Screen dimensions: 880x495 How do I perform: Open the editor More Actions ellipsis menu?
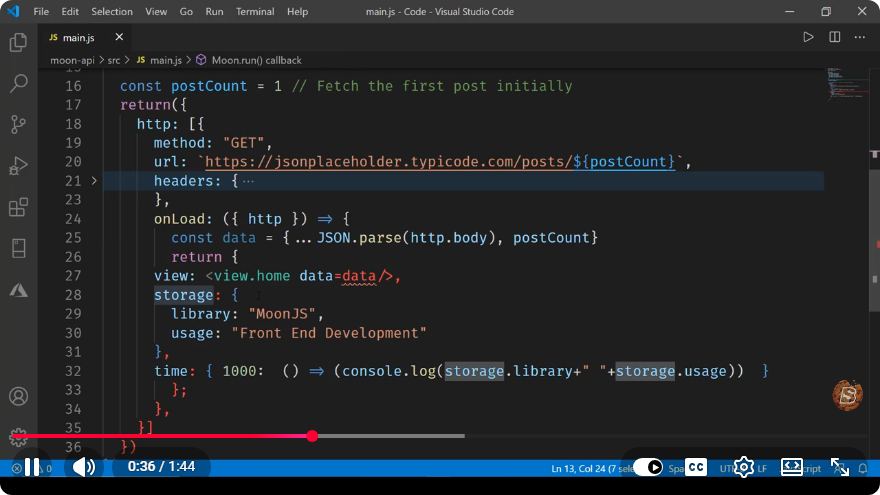point(860,37)
